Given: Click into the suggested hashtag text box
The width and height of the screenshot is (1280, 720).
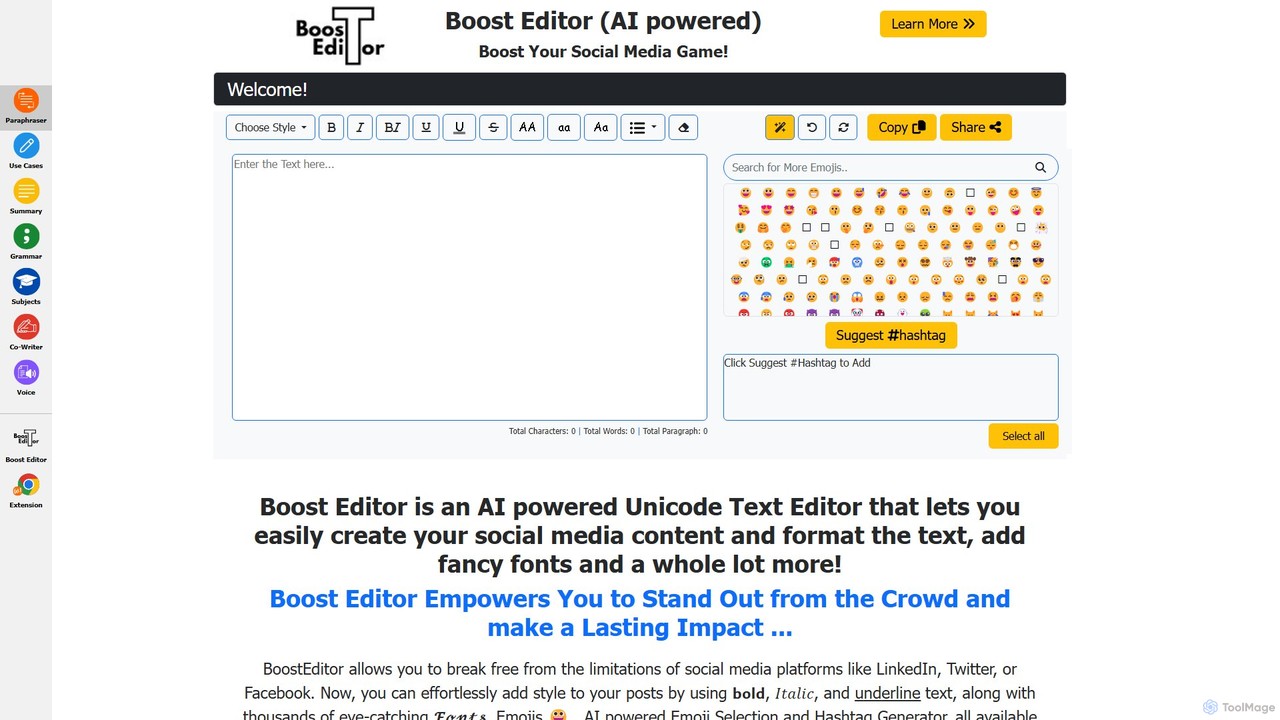Looking at the screenshot, I should pyautogui.click(x=891, y=387).
